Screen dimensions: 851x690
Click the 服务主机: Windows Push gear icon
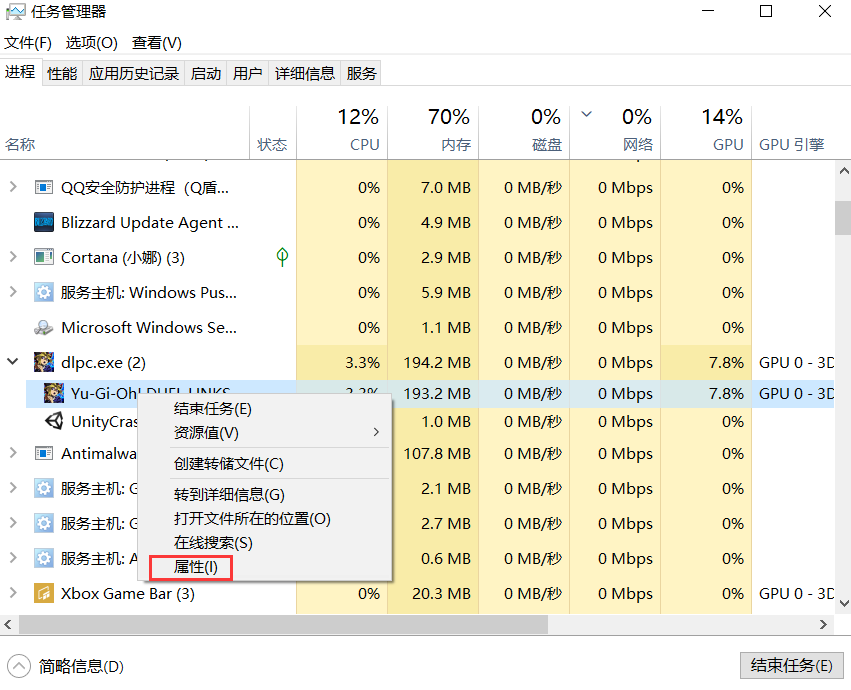click(x=43, y=293)
